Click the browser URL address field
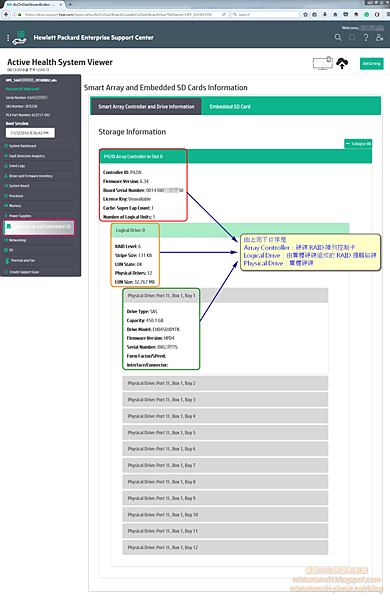 [119, 15]
